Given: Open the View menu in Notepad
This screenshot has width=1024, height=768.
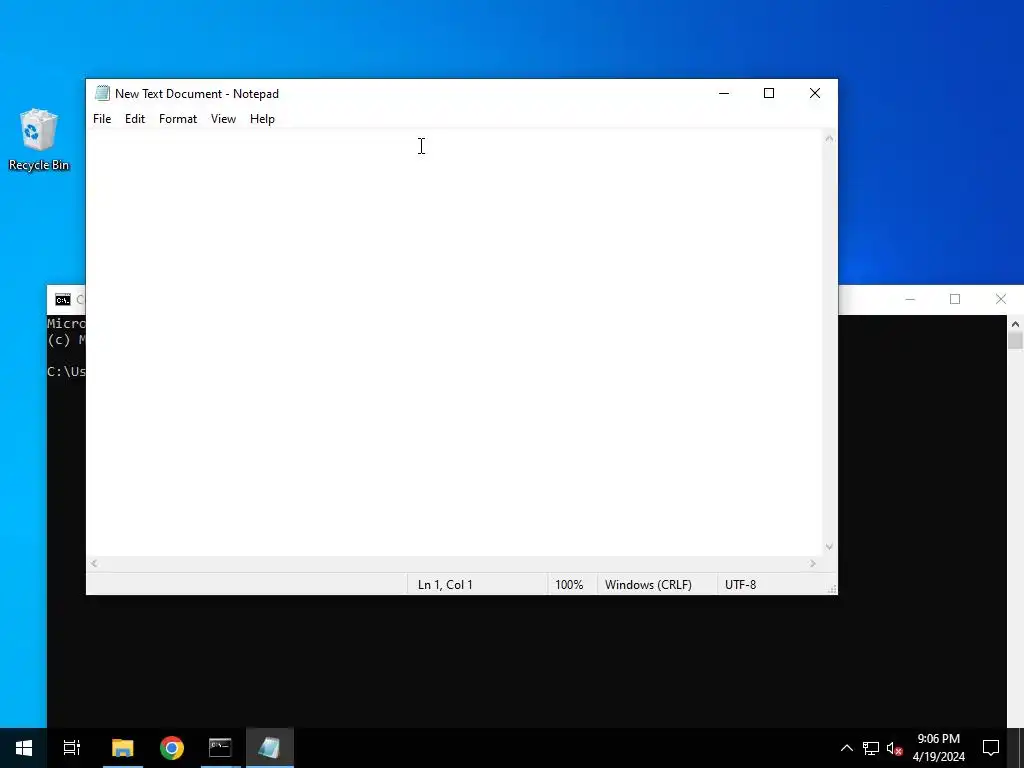Looking at the screenshot, I should [223, 119].
